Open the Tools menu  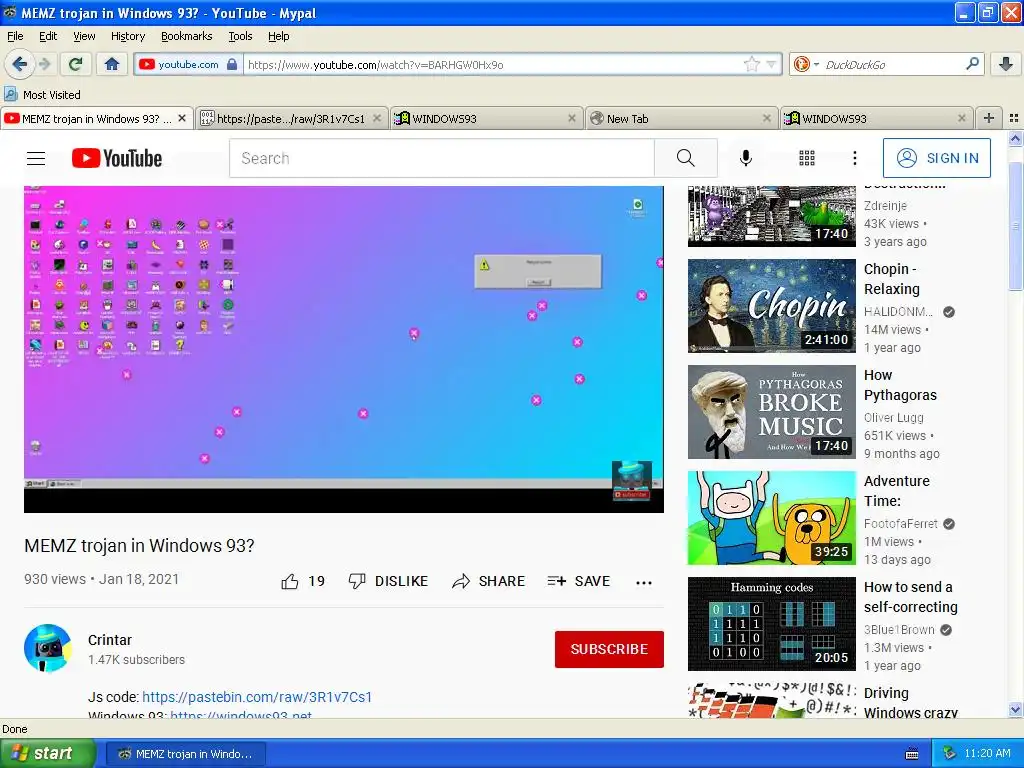point(240,36)
